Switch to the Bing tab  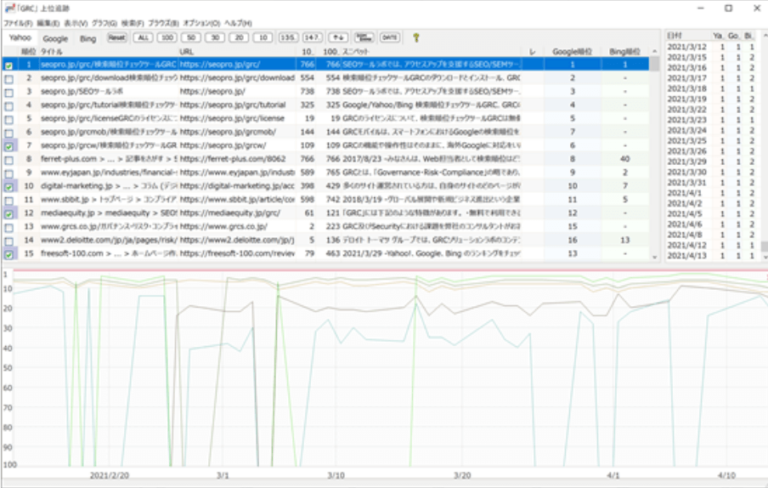[x=88, y=38]
